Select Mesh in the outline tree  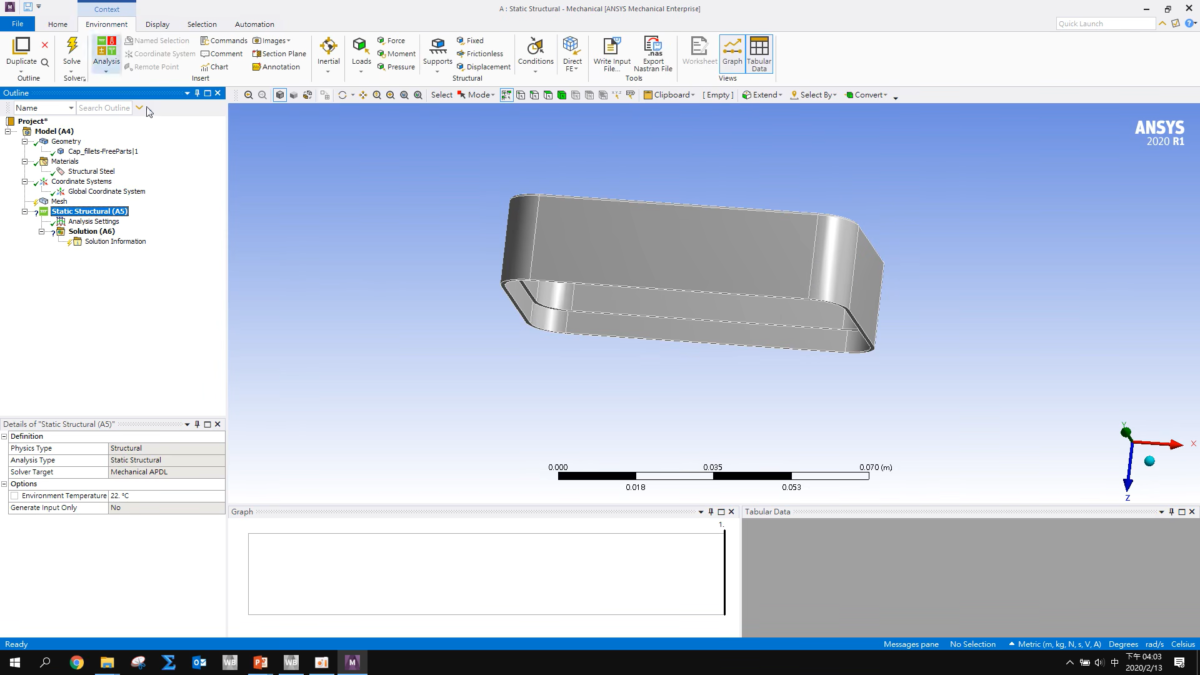[x=59, y=201]
